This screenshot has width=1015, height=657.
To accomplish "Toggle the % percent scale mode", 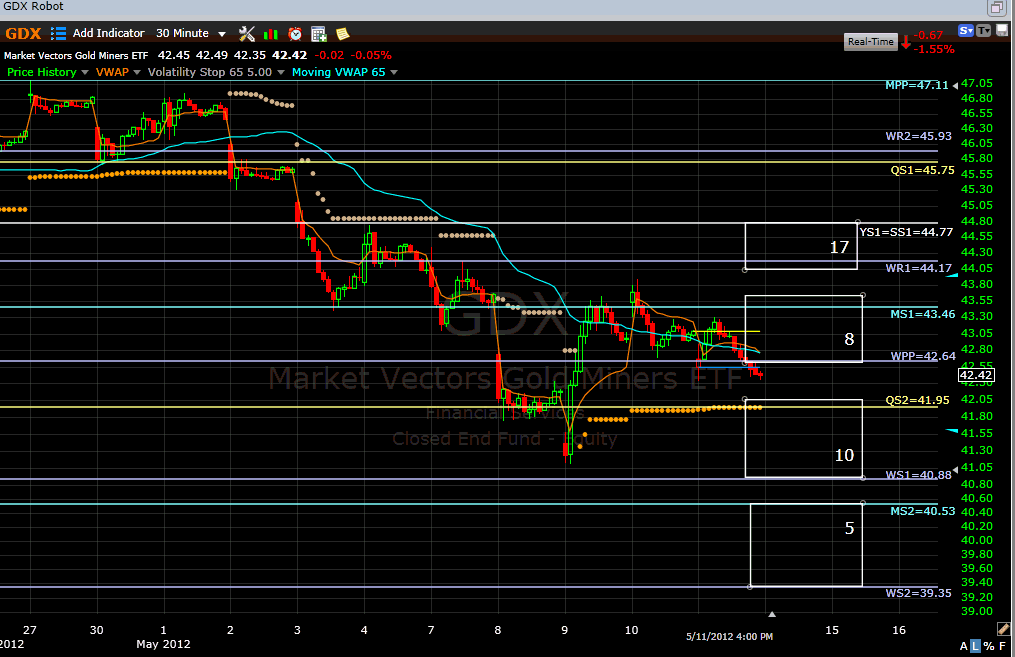I will pyautogui.click(x=988, y=646).
